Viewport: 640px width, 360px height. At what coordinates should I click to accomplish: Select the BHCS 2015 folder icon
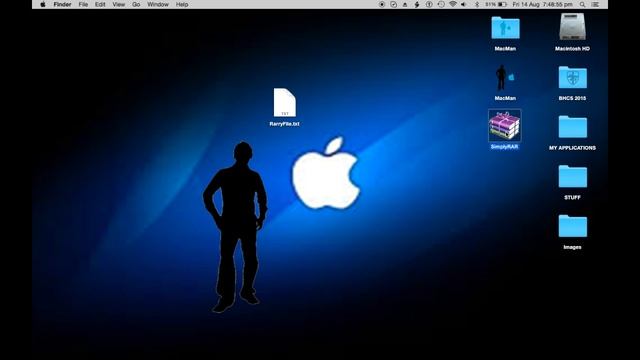coord(573,77)
